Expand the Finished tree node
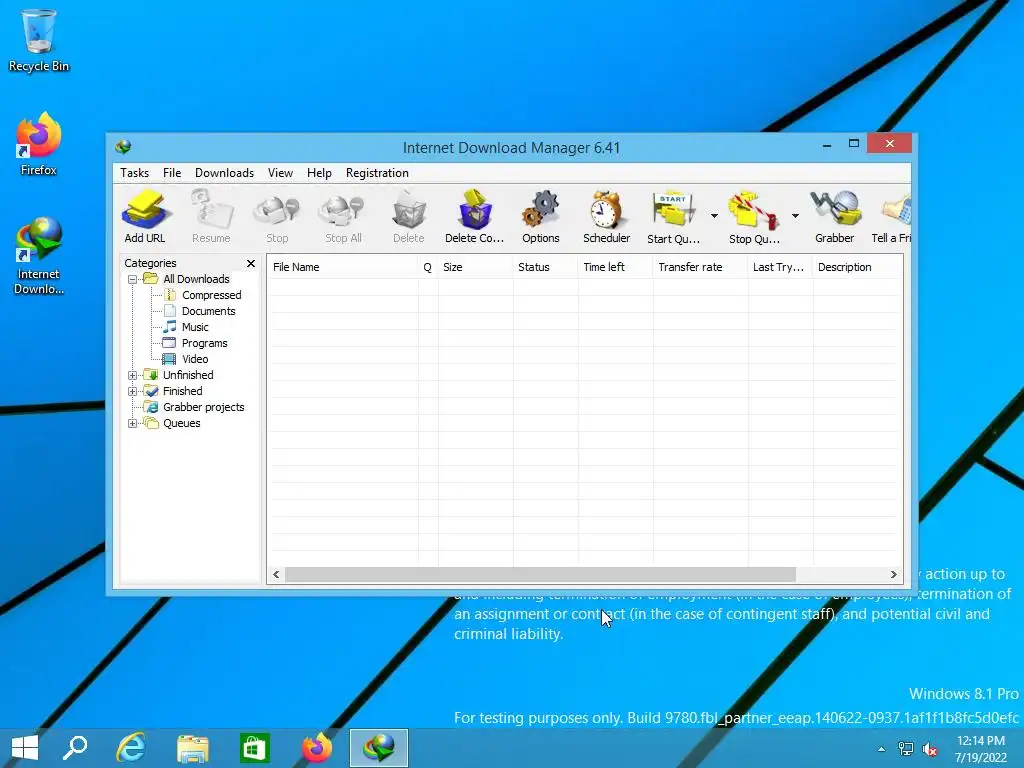1024x768 pixels. coord(133,391)
